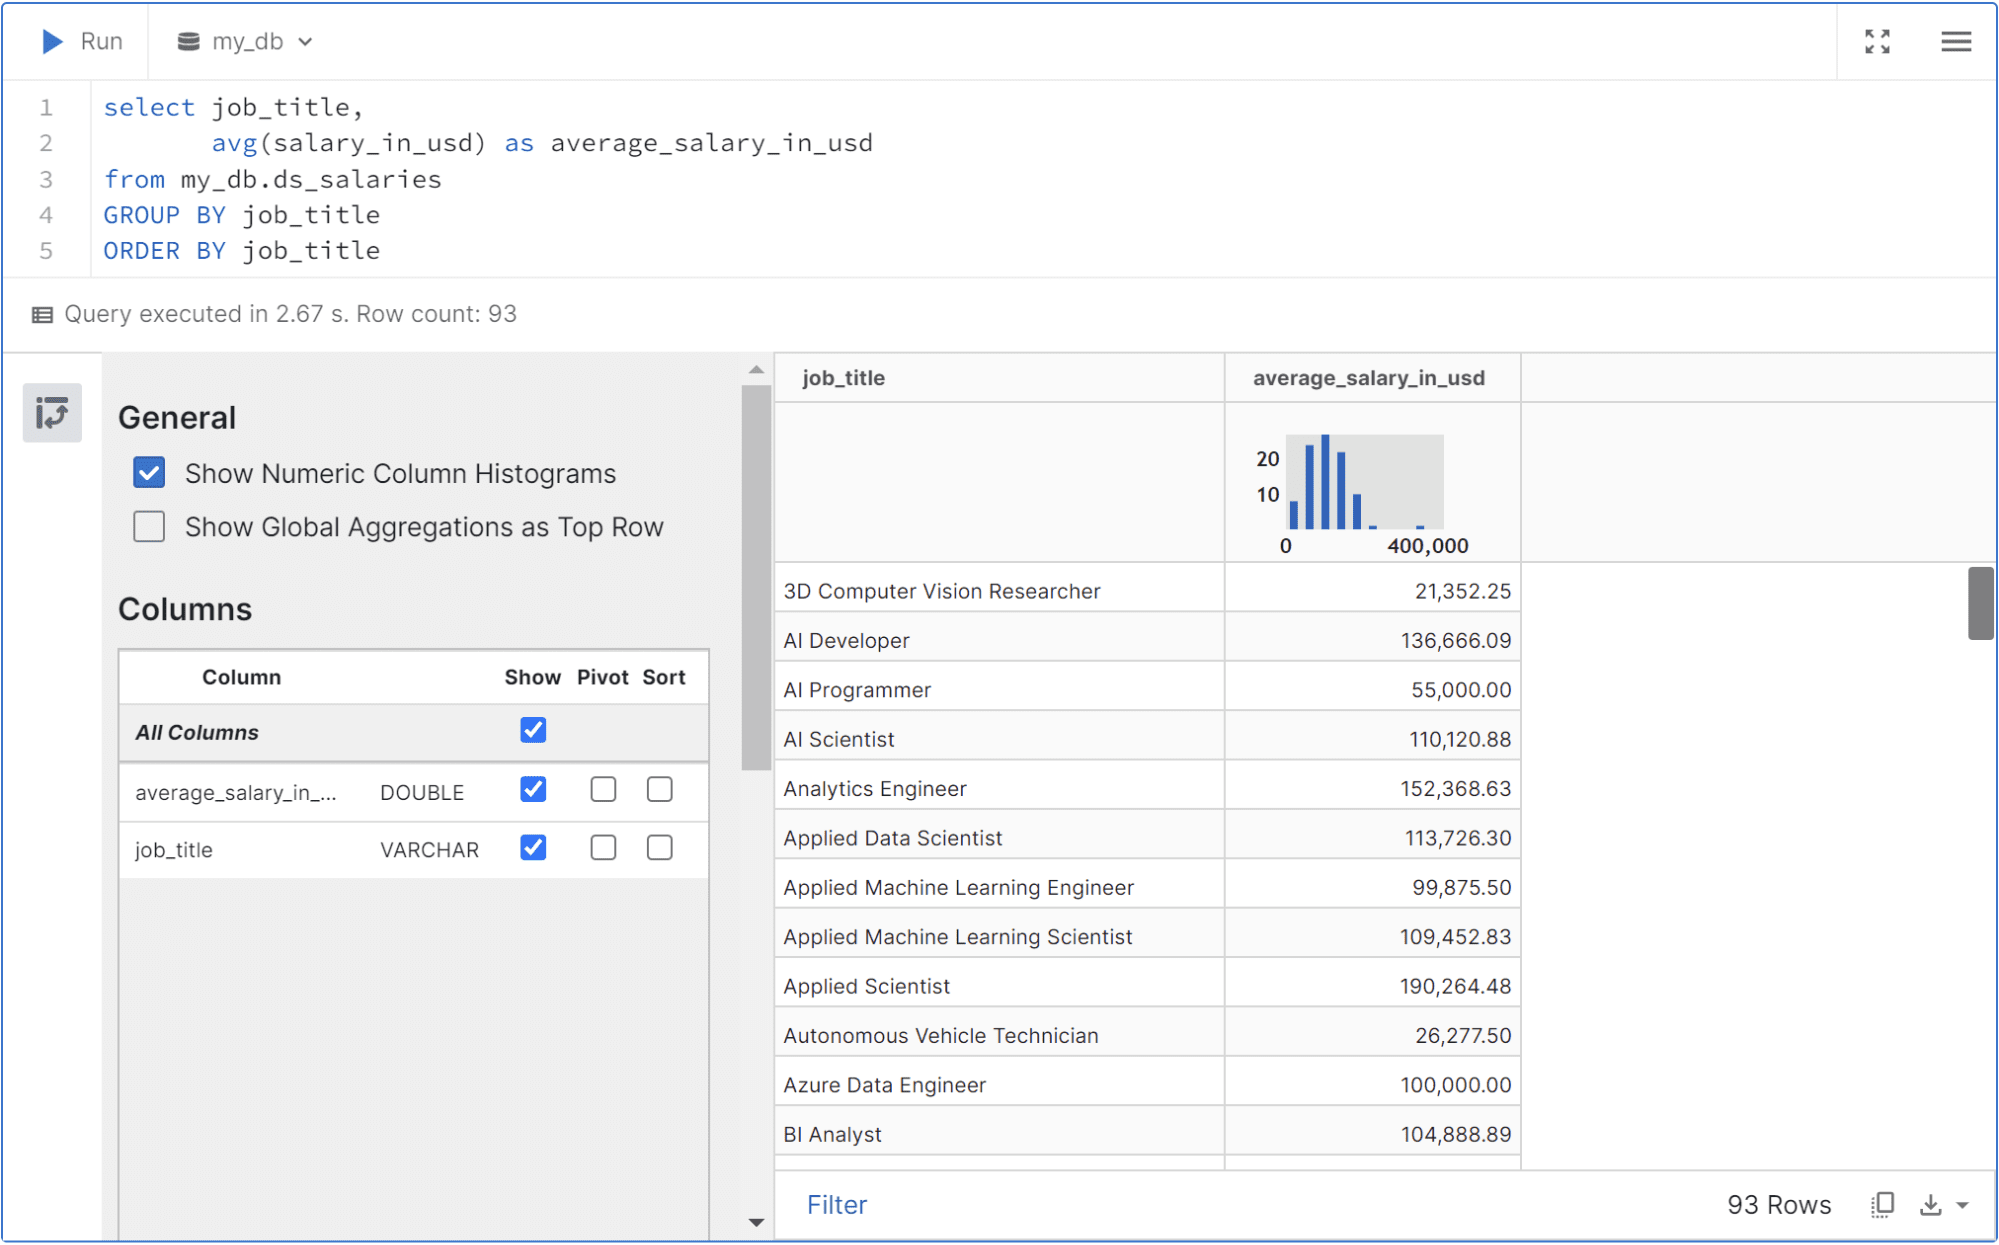Copy results with clipboard icon
The image size is (1999, 1245).
[1882, 1205]
